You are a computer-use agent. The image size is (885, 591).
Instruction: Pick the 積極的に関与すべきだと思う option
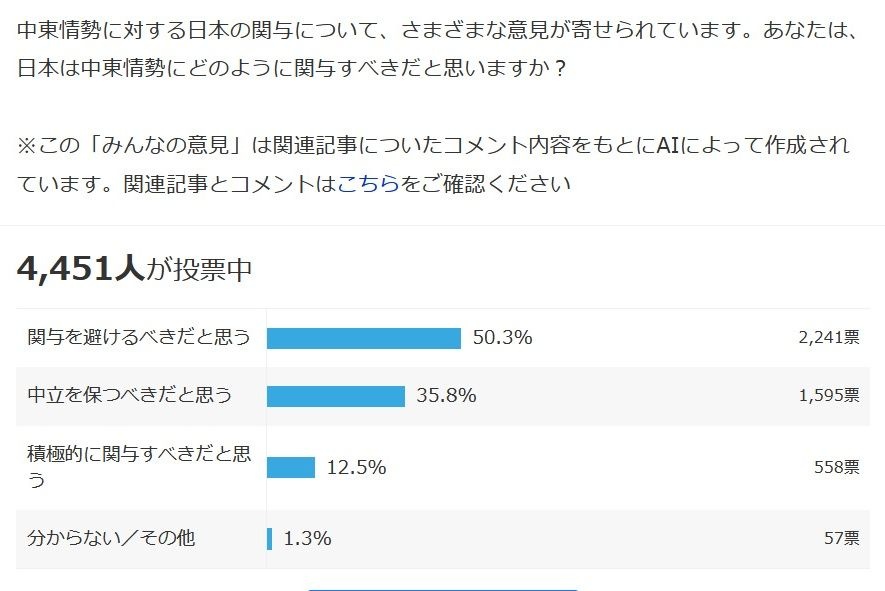tap(139, 466)
